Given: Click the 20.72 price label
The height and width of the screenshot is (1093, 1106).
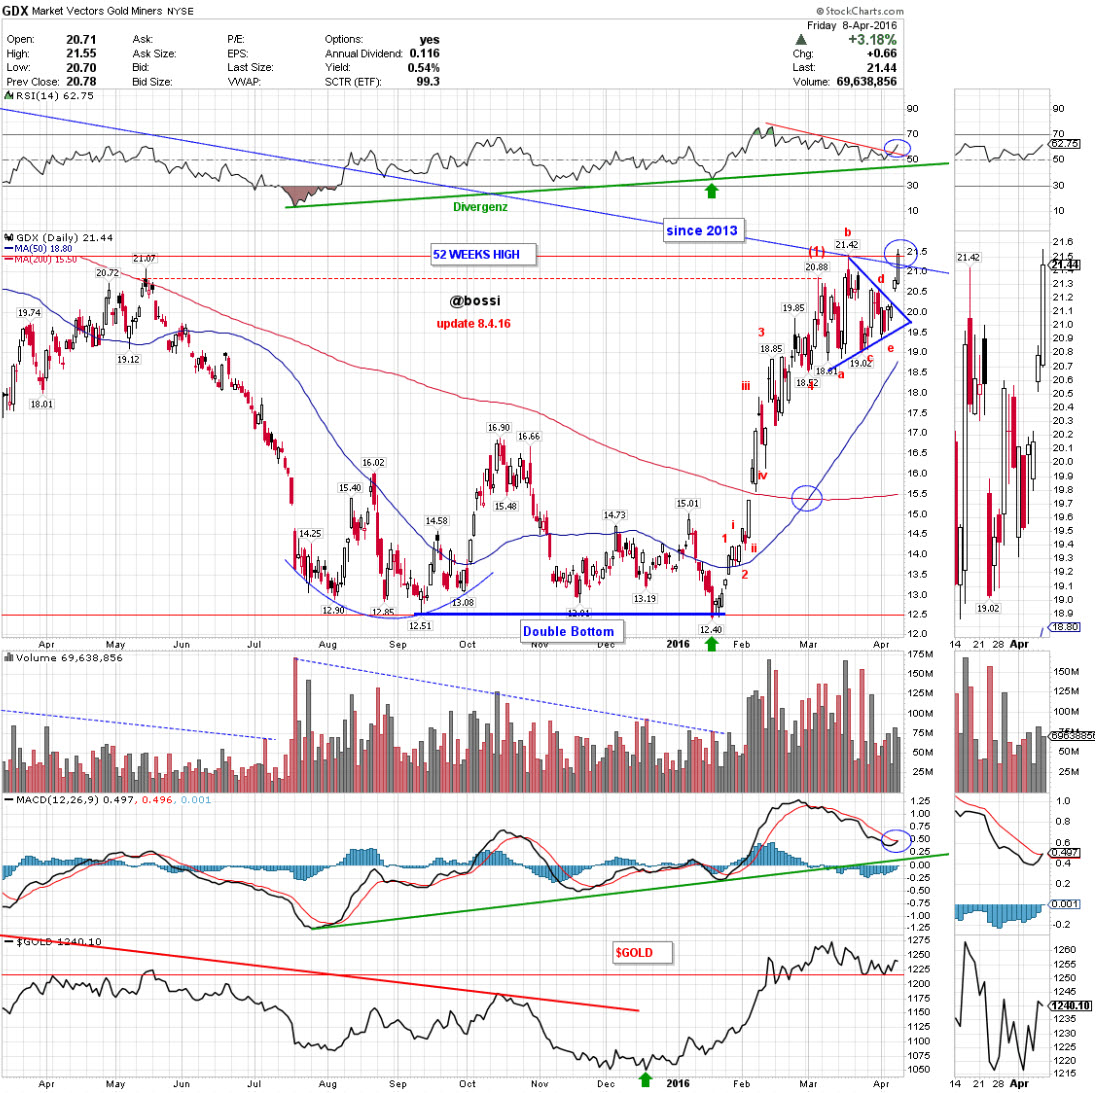Looking at the screenshot, I should pyautogui.click(x=107, y=273).
